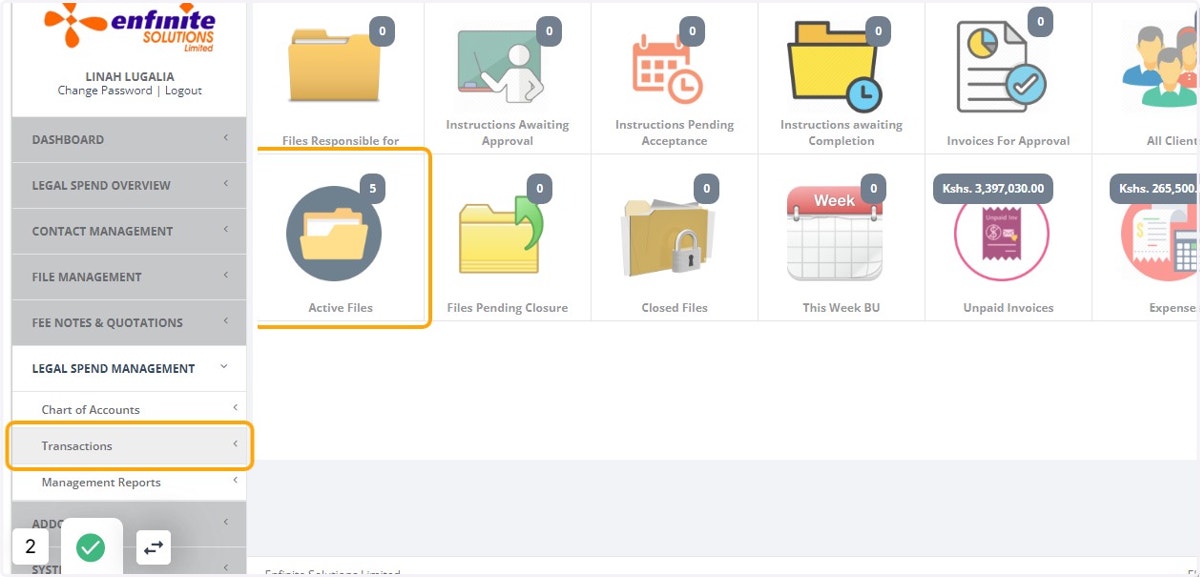
Task: Expand the Dashboard menu chevron
Action: pyautogui.click(x=226, y=138)
